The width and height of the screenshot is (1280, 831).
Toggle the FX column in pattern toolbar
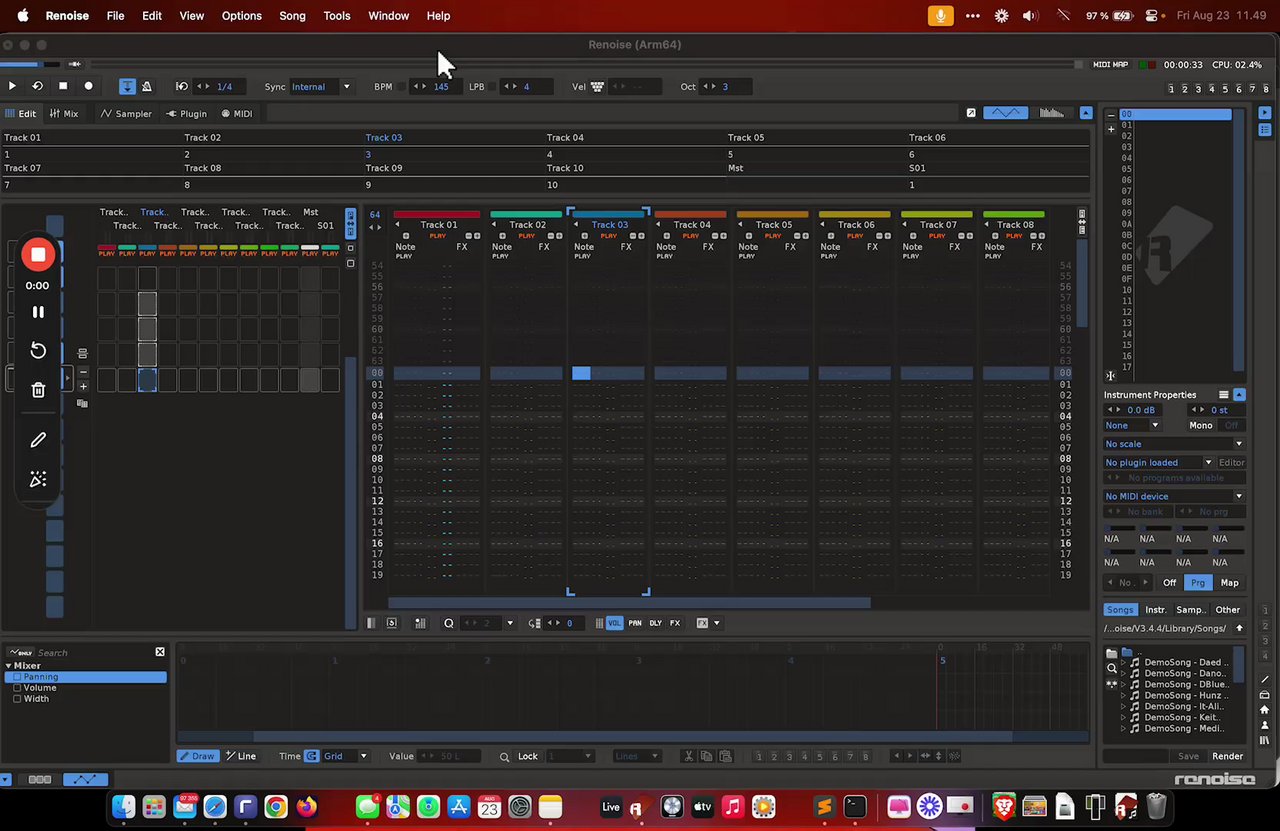coord(675,623)
